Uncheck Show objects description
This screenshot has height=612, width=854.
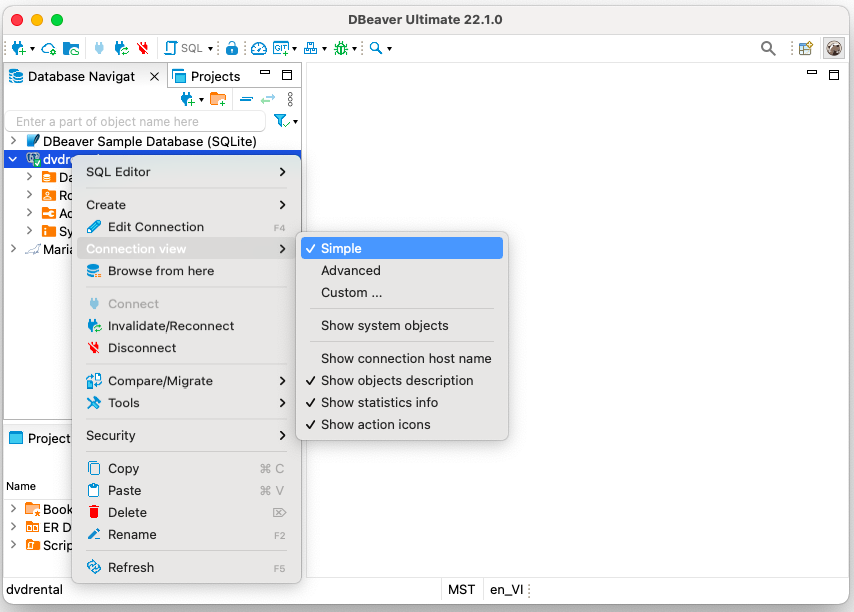point(402,381)
